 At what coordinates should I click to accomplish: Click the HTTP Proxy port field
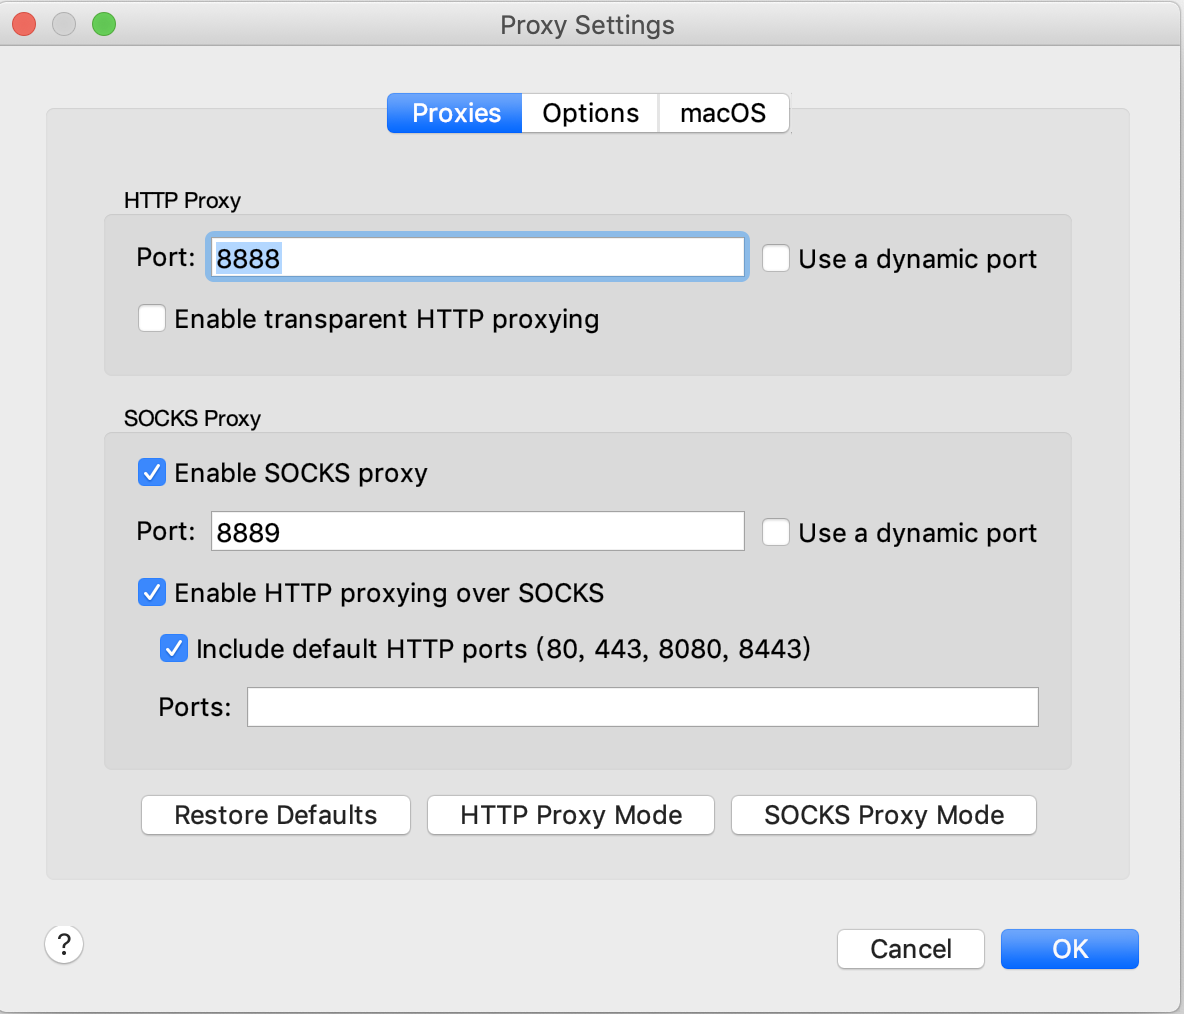[477, 258]
